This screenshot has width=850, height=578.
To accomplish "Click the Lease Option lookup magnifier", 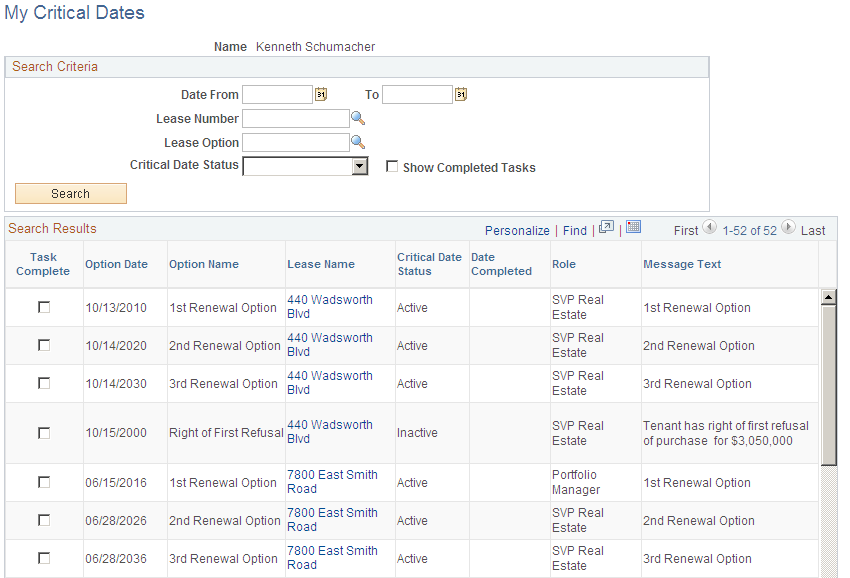I will coord(358,142).
